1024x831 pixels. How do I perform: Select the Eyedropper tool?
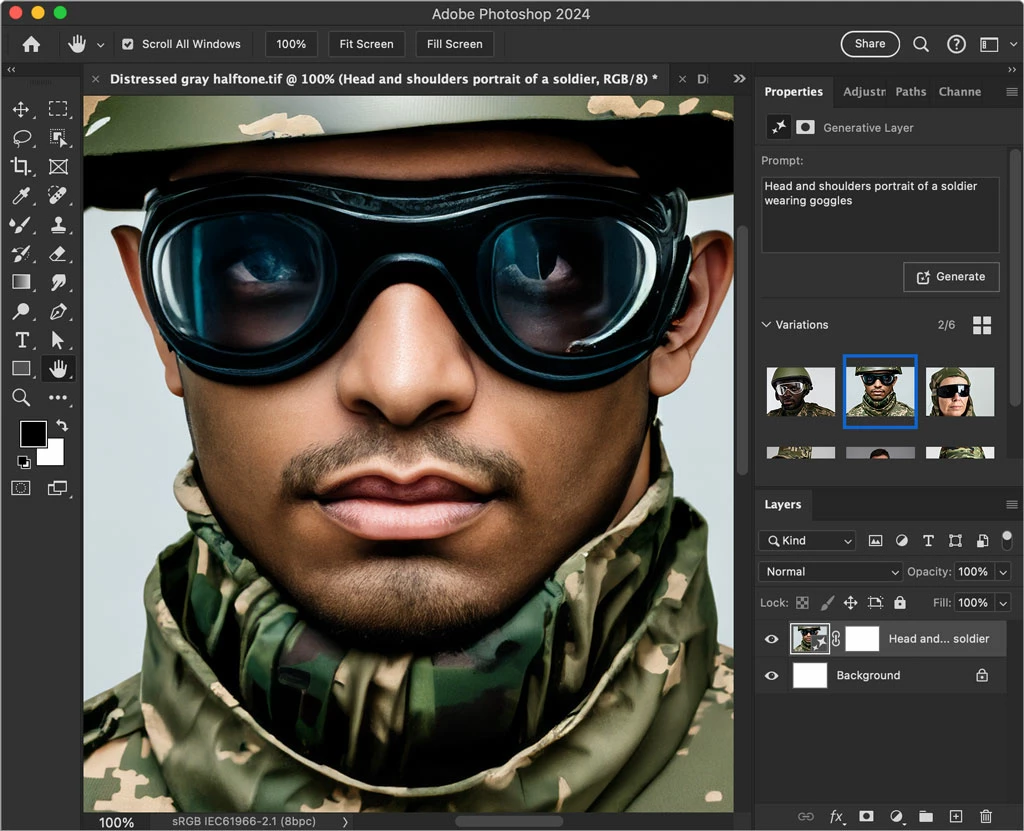pos(21,196)
